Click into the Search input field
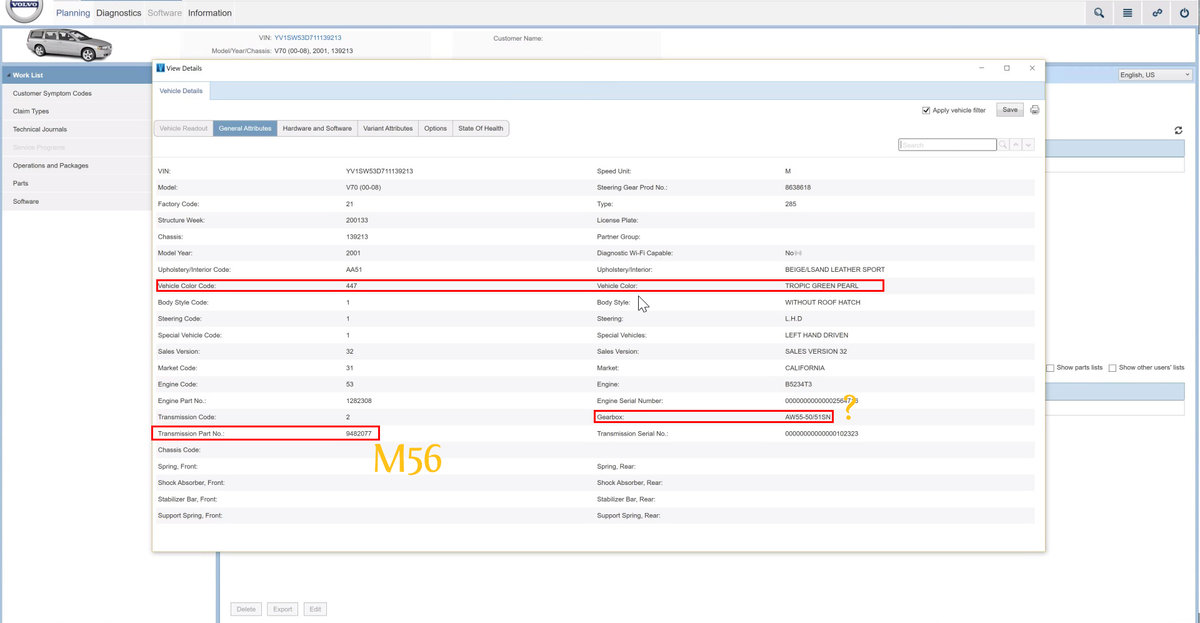The image size is (1200, 623). pos(947,145)
